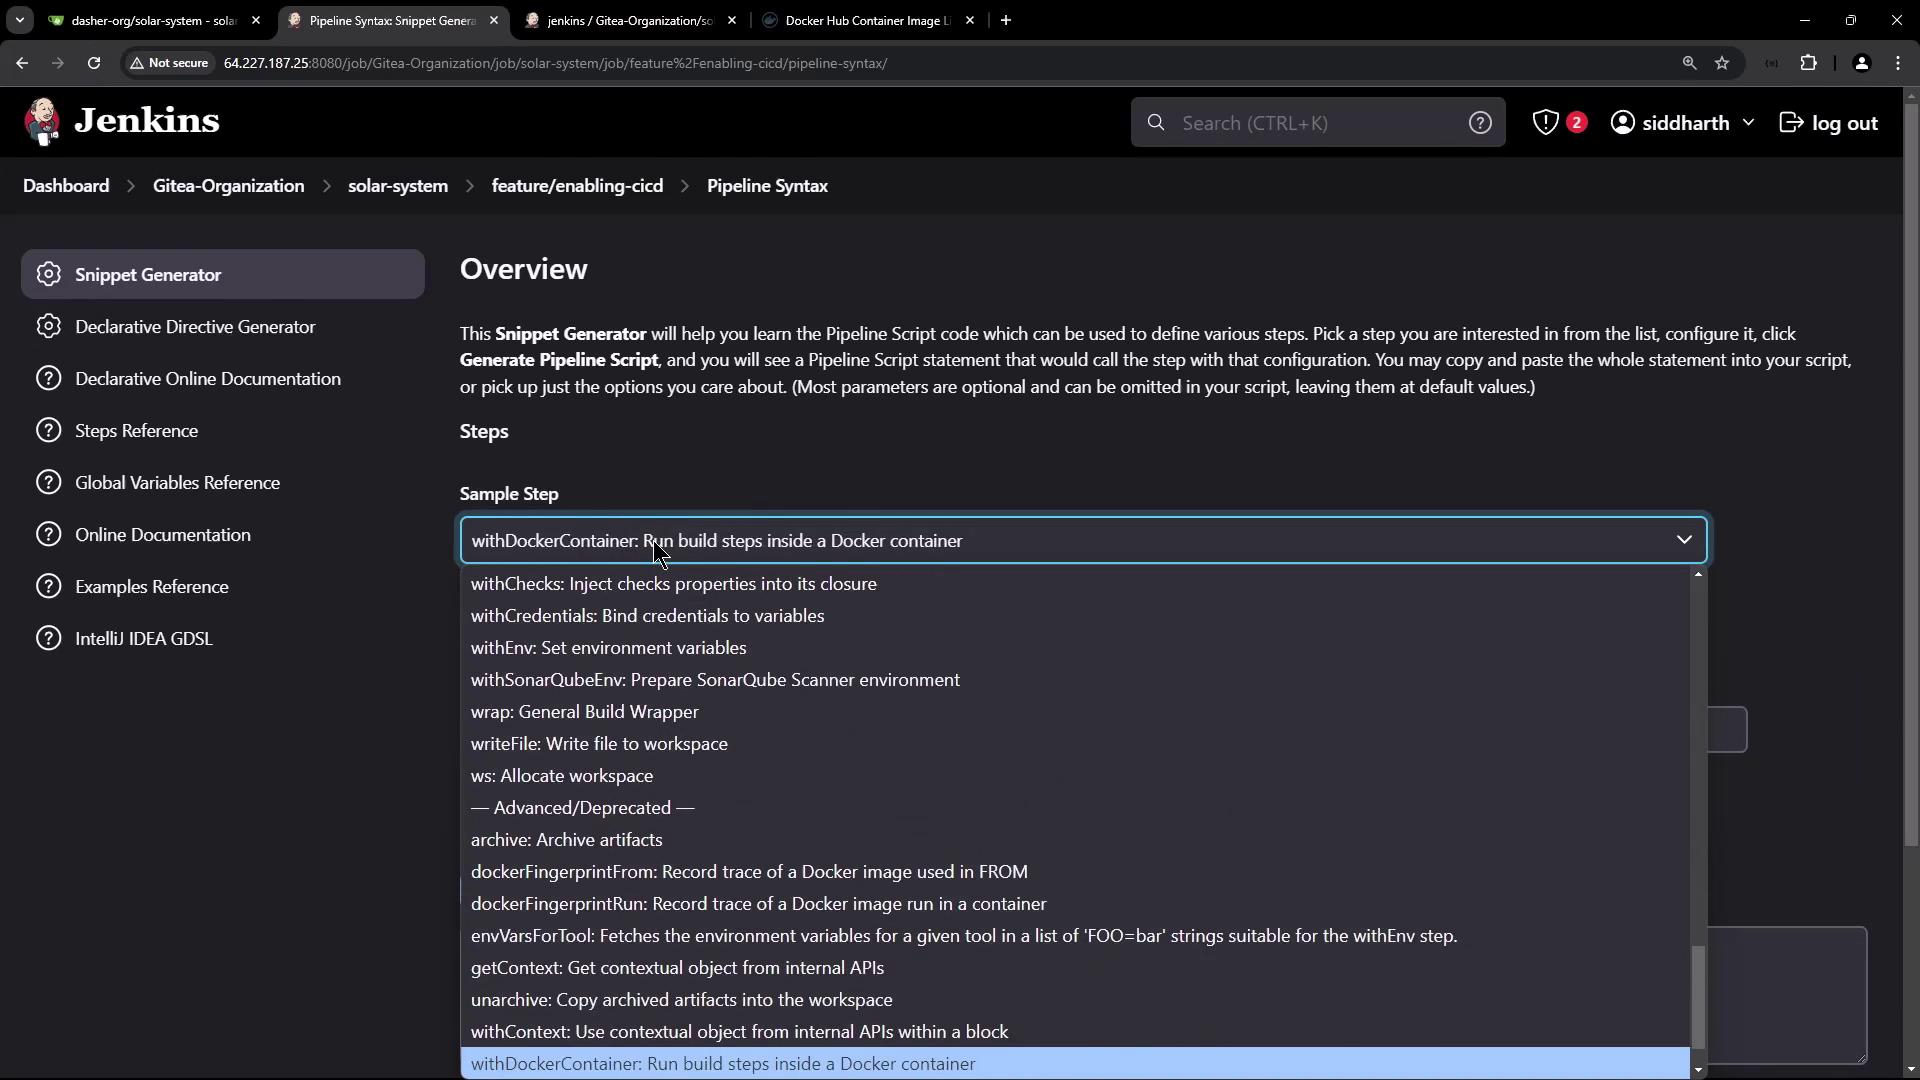Screen dimensions: 1920x1080
Task: Open Declarative Directive Generator sidebar link
Action: pyautogui.click(x=195, y=327)
